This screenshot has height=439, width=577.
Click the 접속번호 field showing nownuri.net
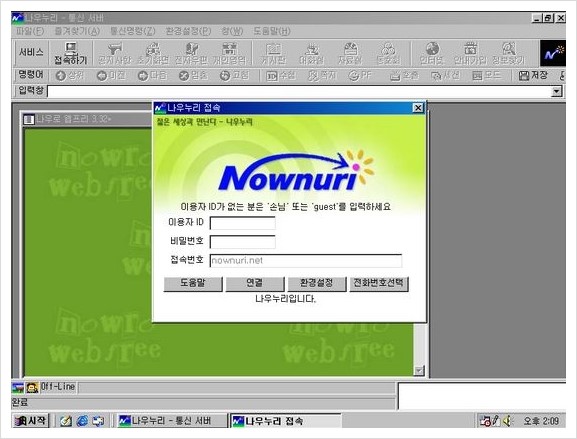point(306,261)
